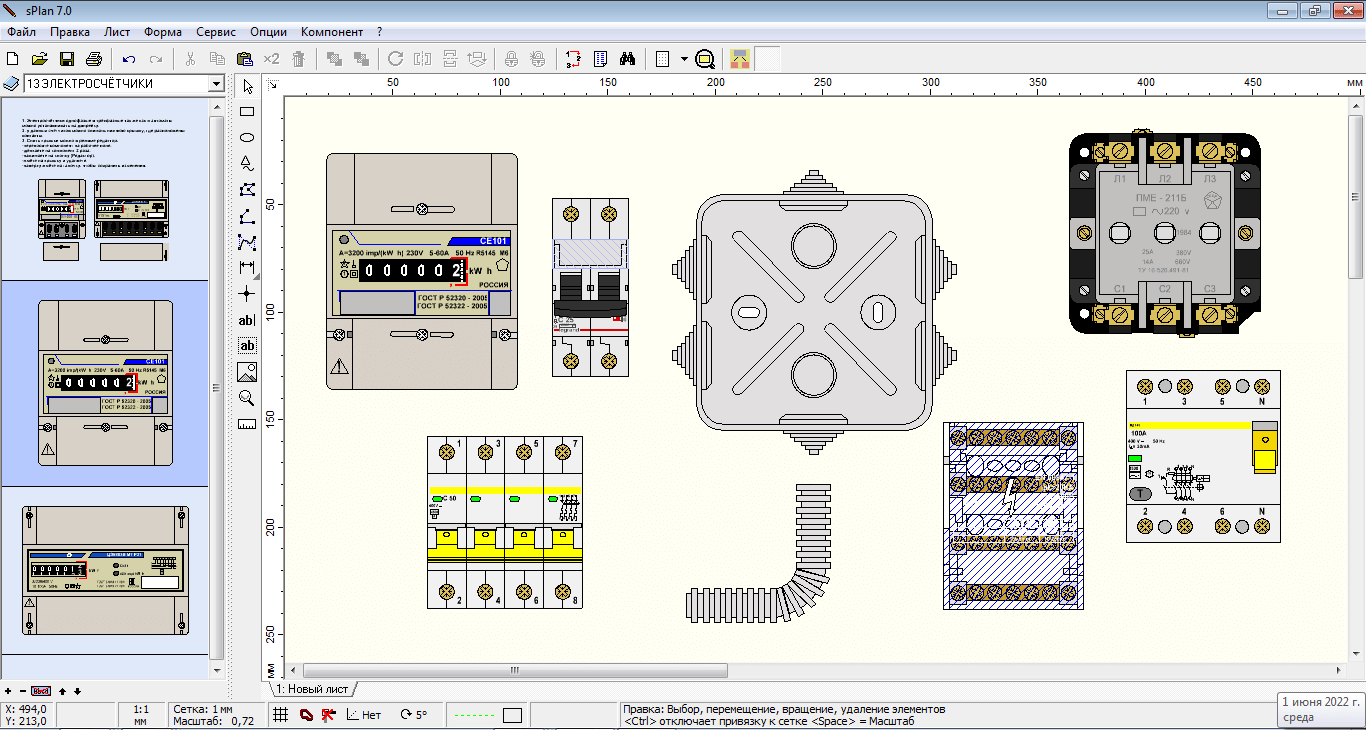Switch to the '1: Новый лист' tab
Viewport: 1366px width, 730px height.
click(313, 689)
